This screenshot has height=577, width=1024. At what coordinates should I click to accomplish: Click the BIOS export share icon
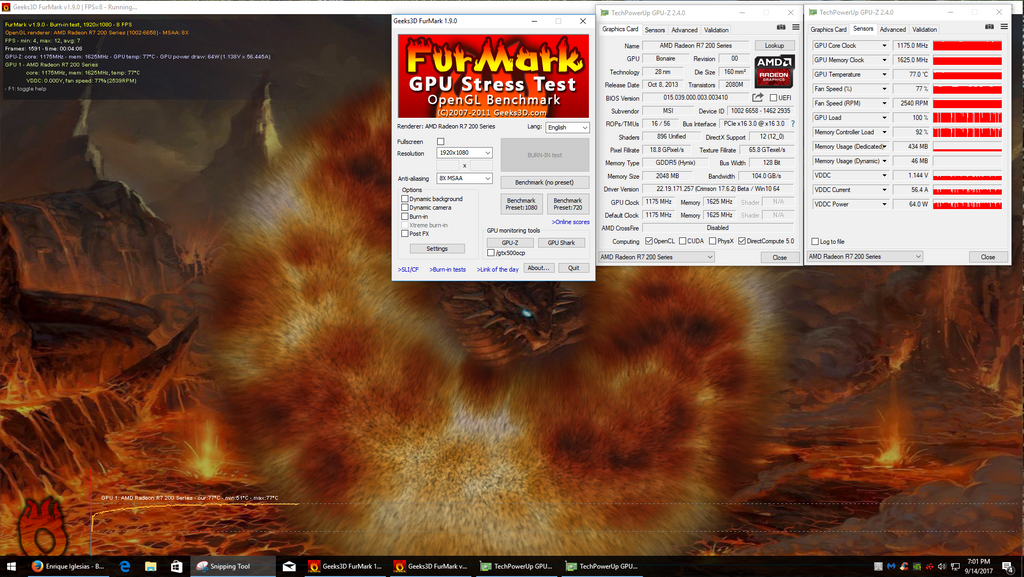click(x=758, y=97)
